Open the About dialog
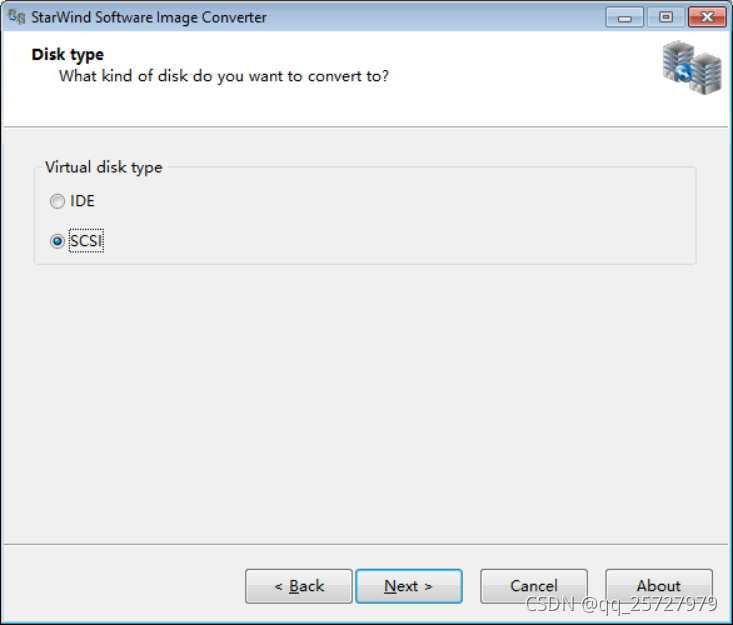Image resolution: width=733 pixels, height=625 pixels. [x=658, y=586]
